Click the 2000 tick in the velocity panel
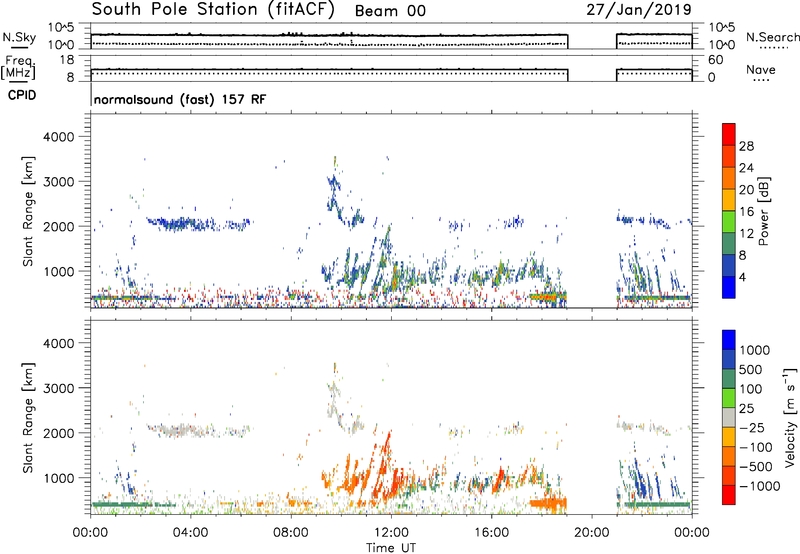 coord(59,433)
